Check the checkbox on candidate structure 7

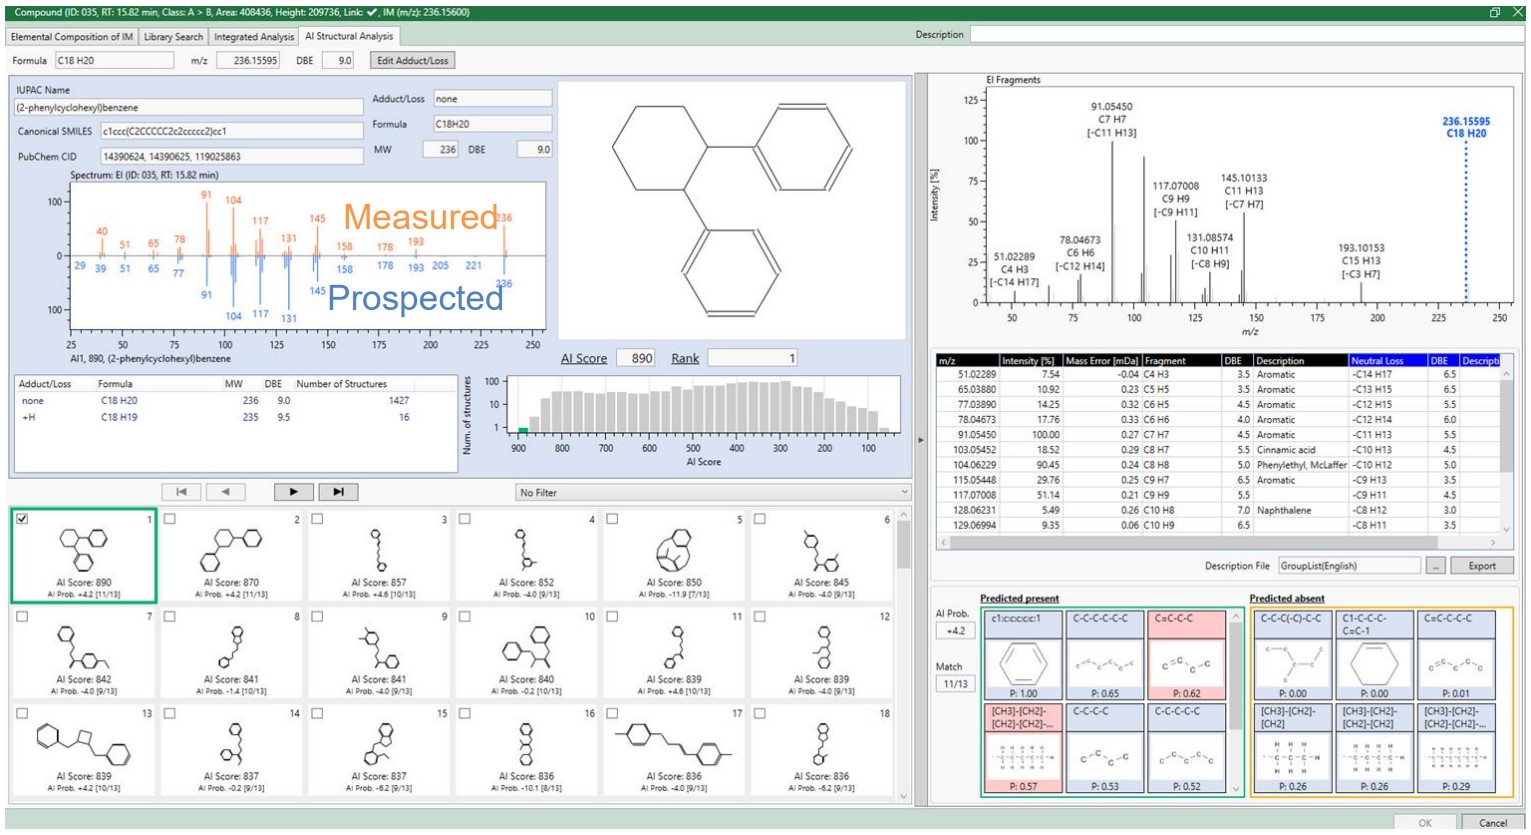tap(22, 617)
